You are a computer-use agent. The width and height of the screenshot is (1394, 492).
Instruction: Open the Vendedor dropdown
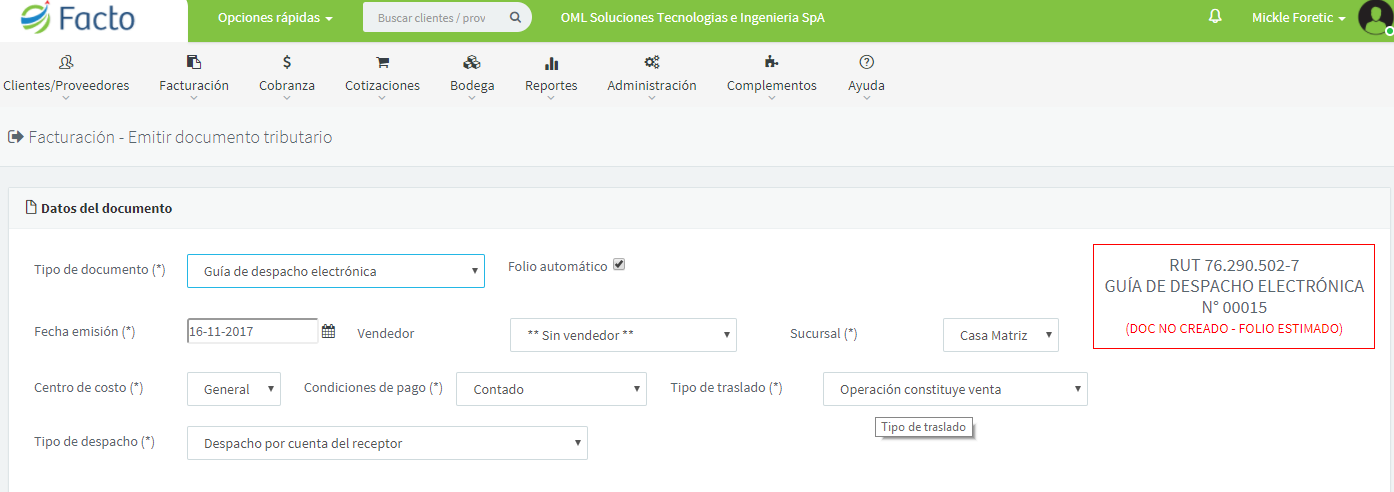pyautogui.click(x=623, y=335)
